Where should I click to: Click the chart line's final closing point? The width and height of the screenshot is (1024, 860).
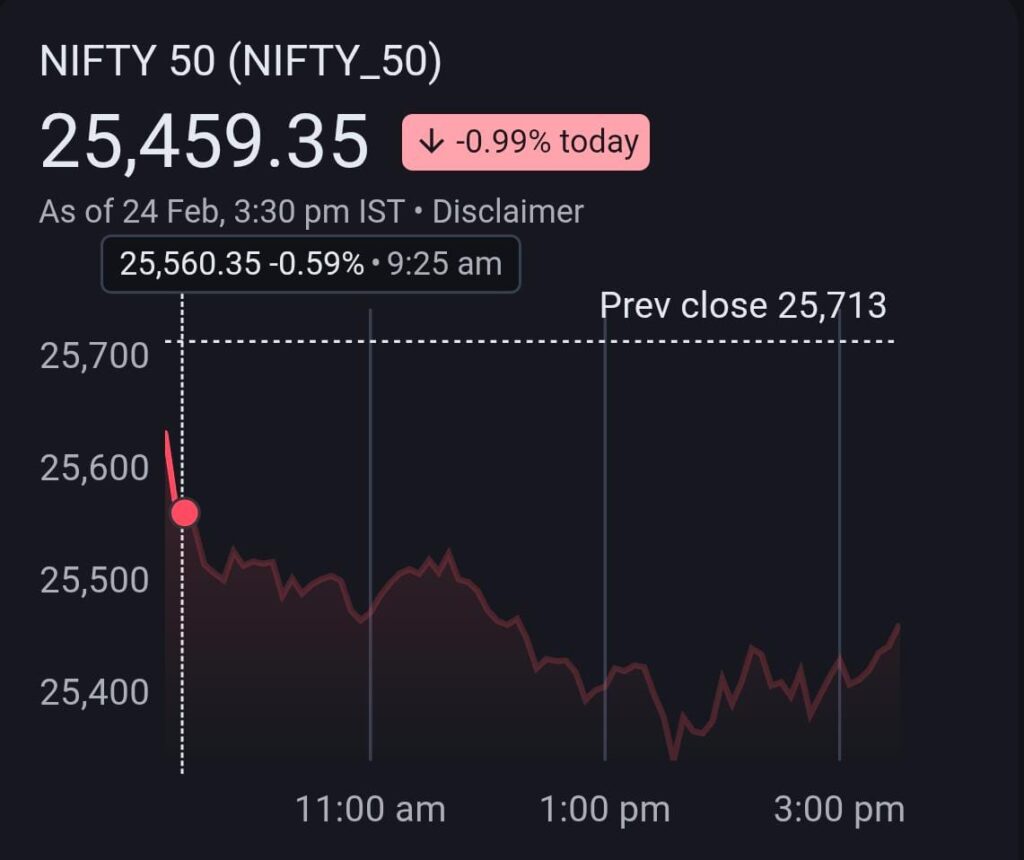pyautogui.click(x=899, y=625)
